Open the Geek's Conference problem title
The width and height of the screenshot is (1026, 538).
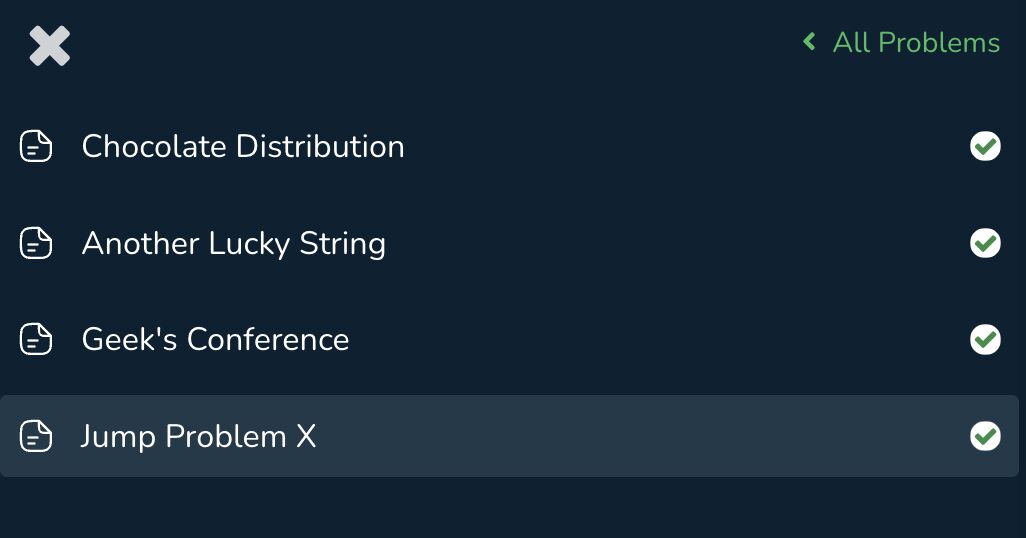point(215,339)
